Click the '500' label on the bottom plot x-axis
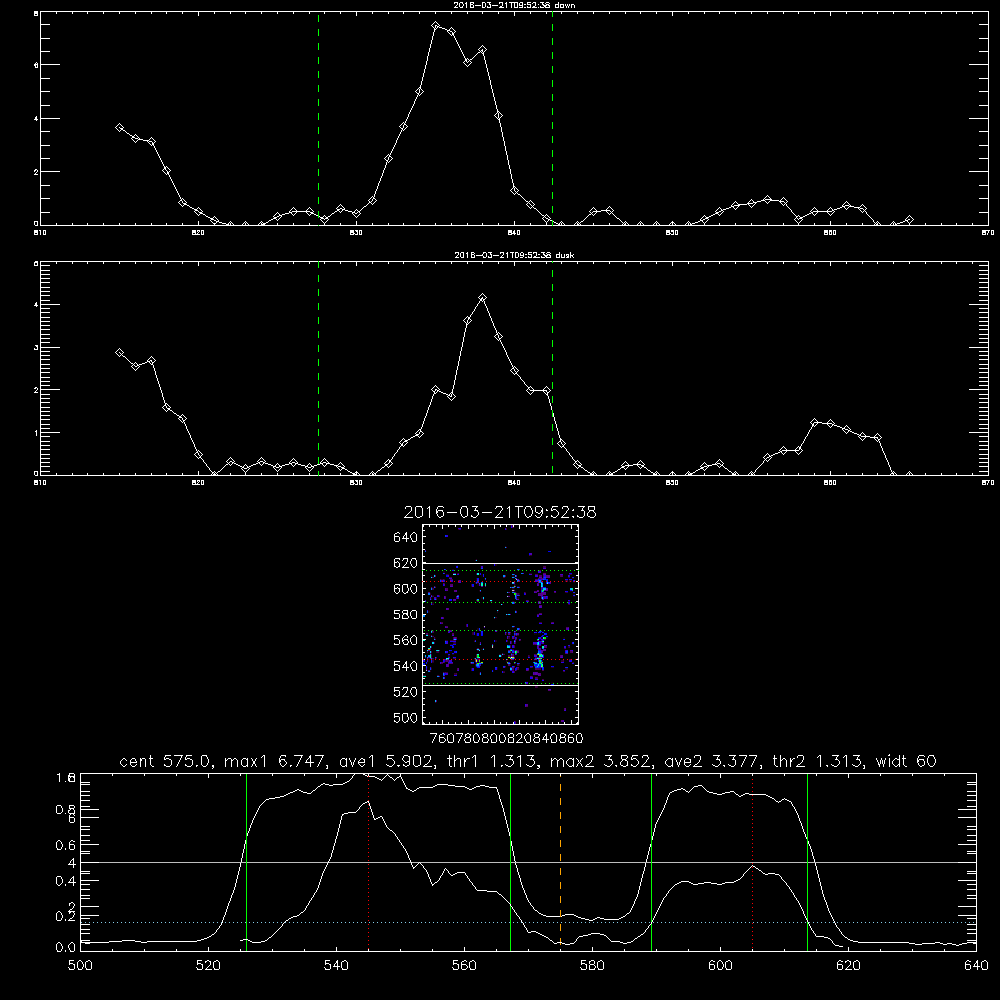Screen dimensions: 1000x1000 coord(80,966)
